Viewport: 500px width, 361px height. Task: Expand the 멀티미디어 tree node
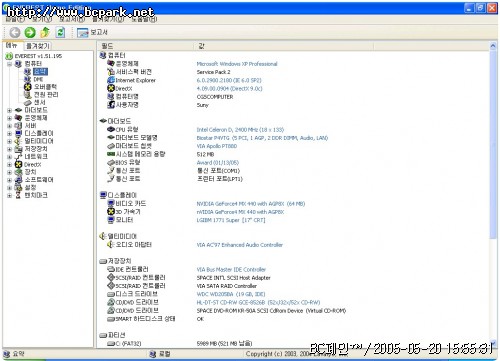9,141
